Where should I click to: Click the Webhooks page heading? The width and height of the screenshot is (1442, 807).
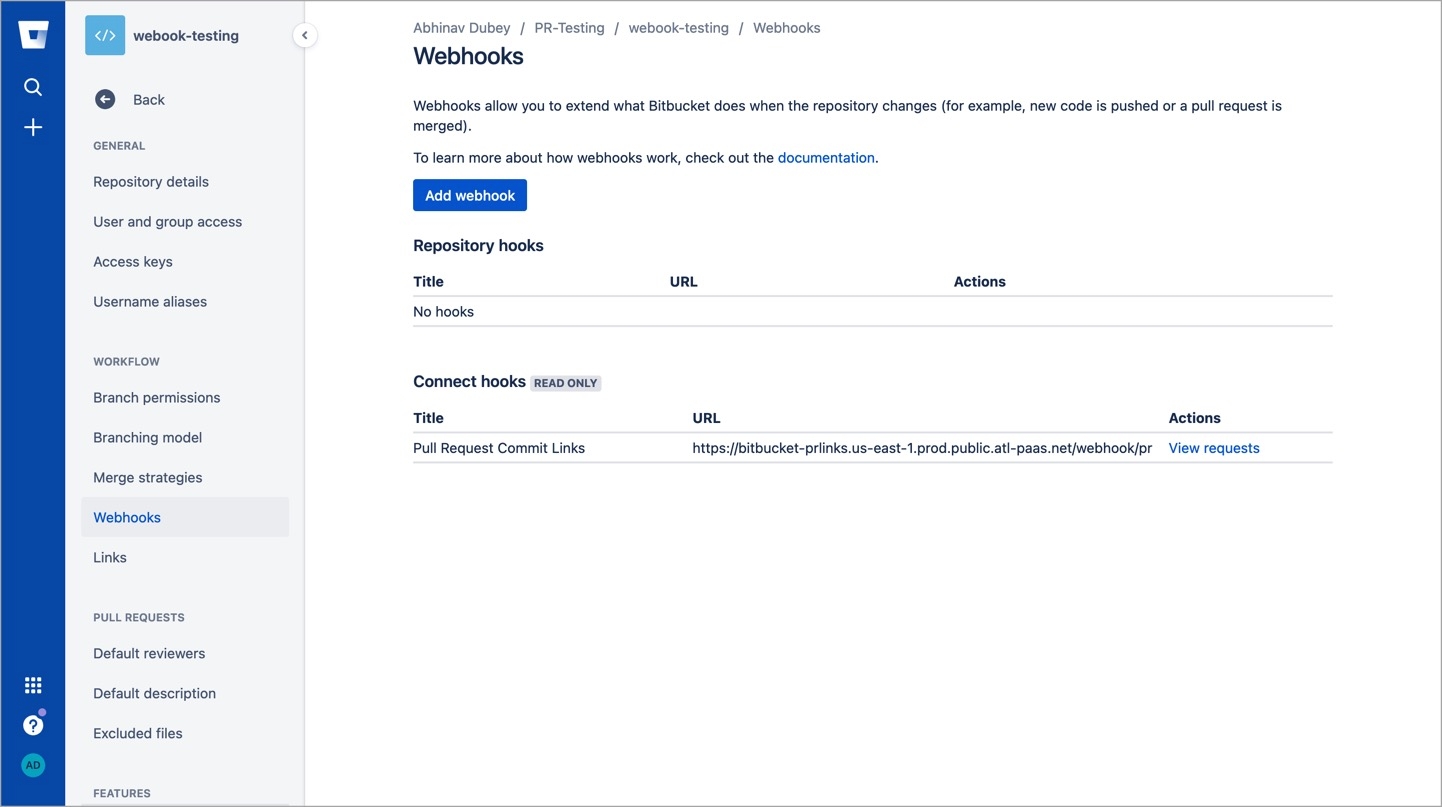468,56
